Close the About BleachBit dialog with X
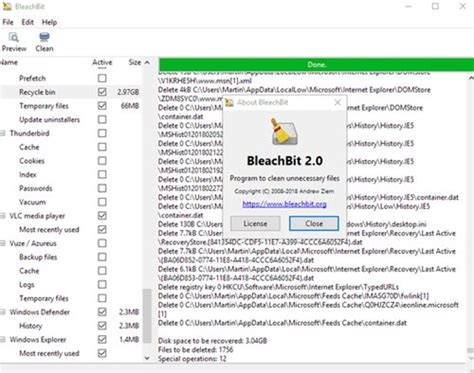 [x=338, y=102]
